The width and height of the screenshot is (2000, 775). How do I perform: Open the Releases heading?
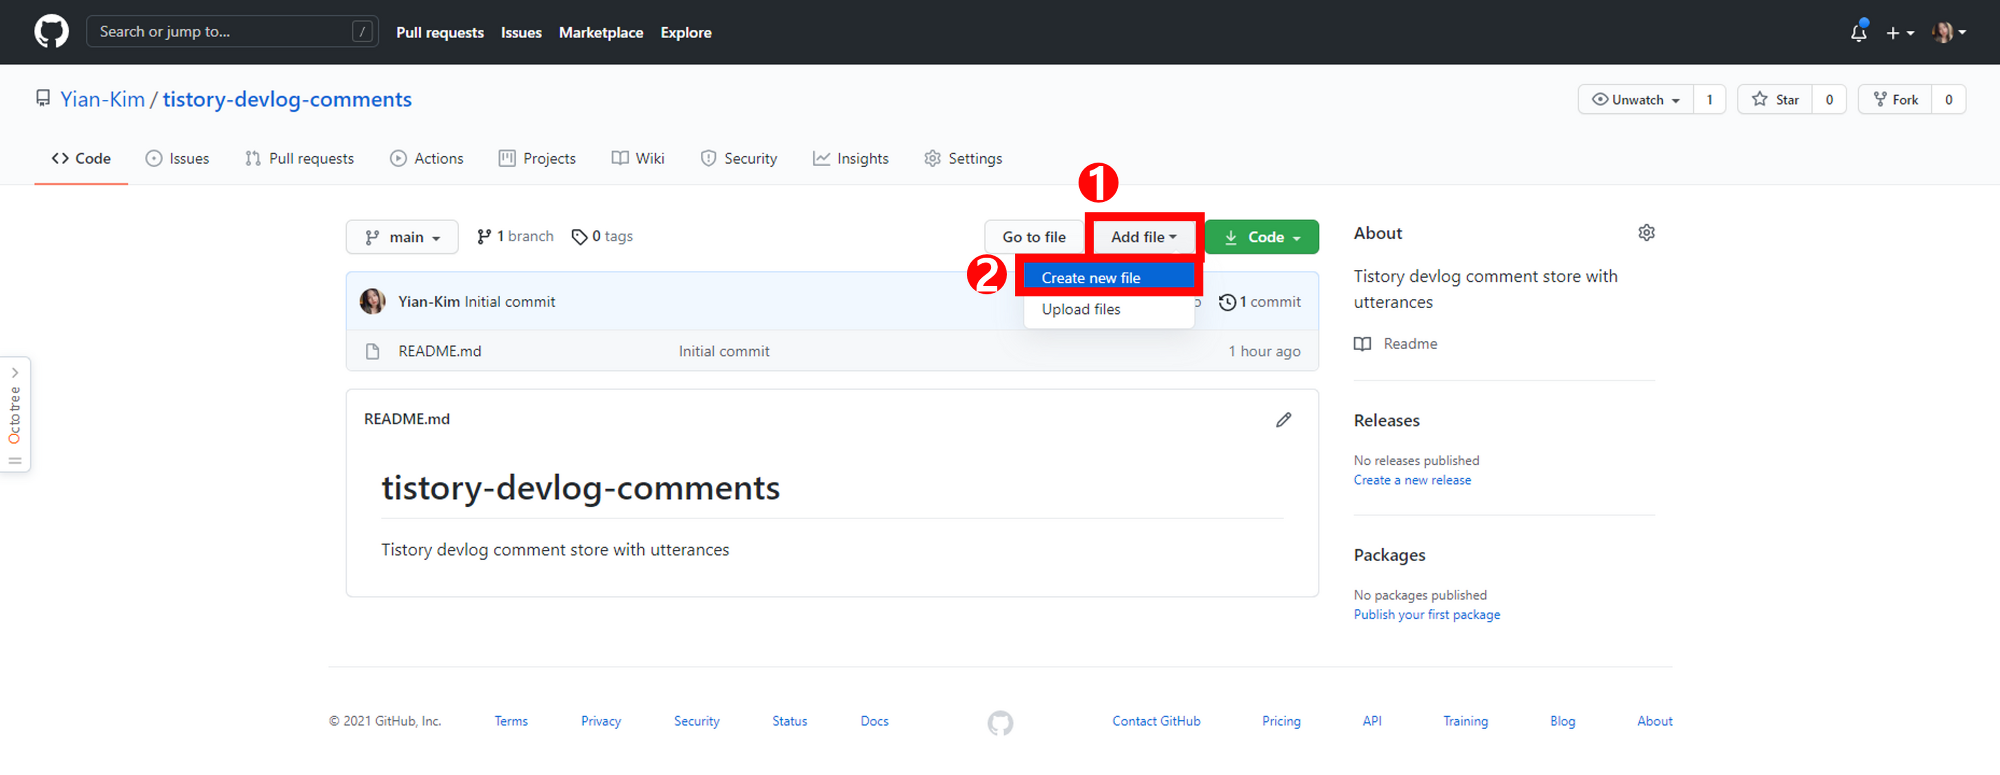(1387, 420)
